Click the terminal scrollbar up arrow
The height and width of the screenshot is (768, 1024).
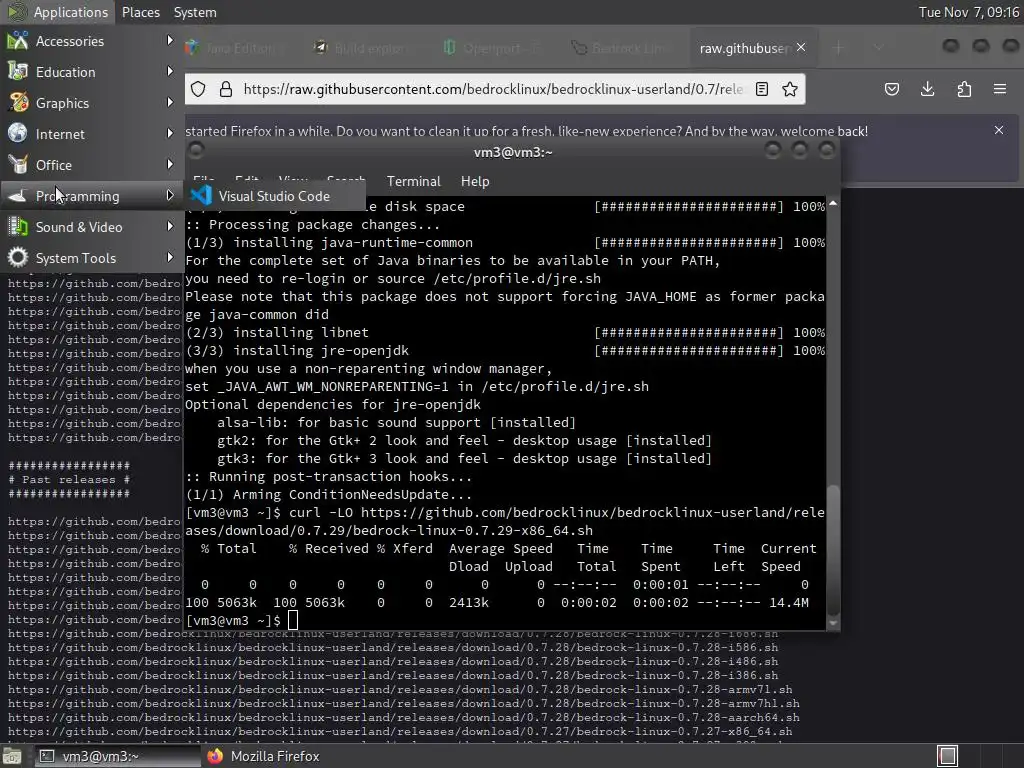point(833,204)
